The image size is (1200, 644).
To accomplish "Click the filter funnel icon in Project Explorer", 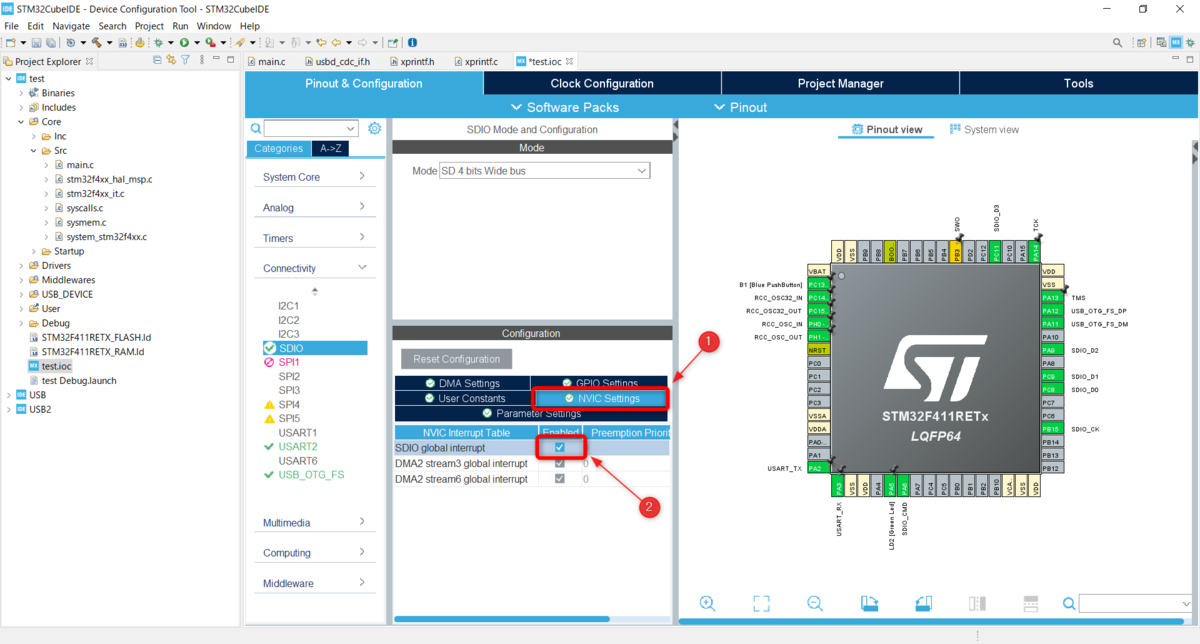I will tap(185, 61).
